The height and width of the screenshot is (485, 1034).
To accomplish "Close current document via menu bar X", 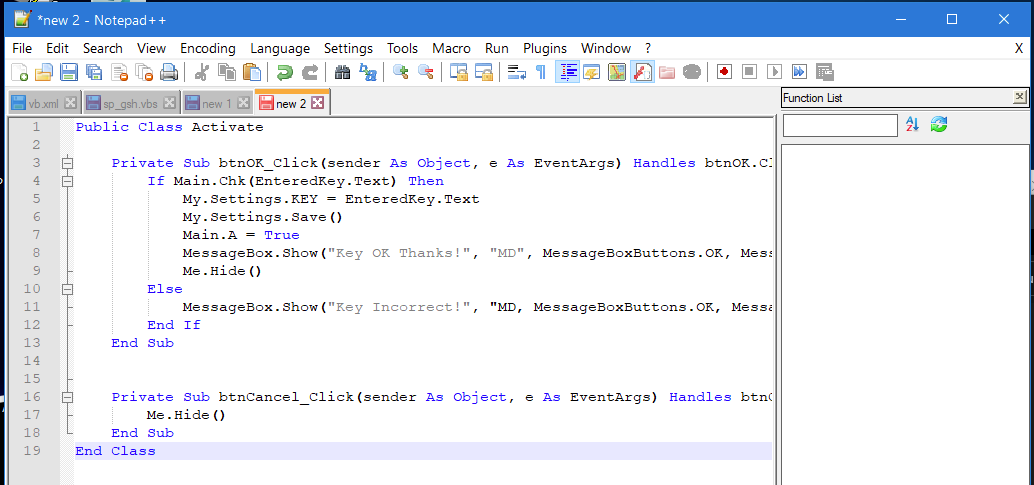I will (x=1019, y=48).
